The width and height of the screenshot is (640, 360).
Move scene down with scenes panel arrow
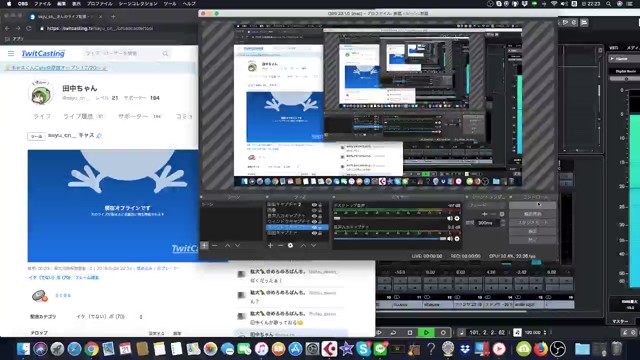point(238,245)
